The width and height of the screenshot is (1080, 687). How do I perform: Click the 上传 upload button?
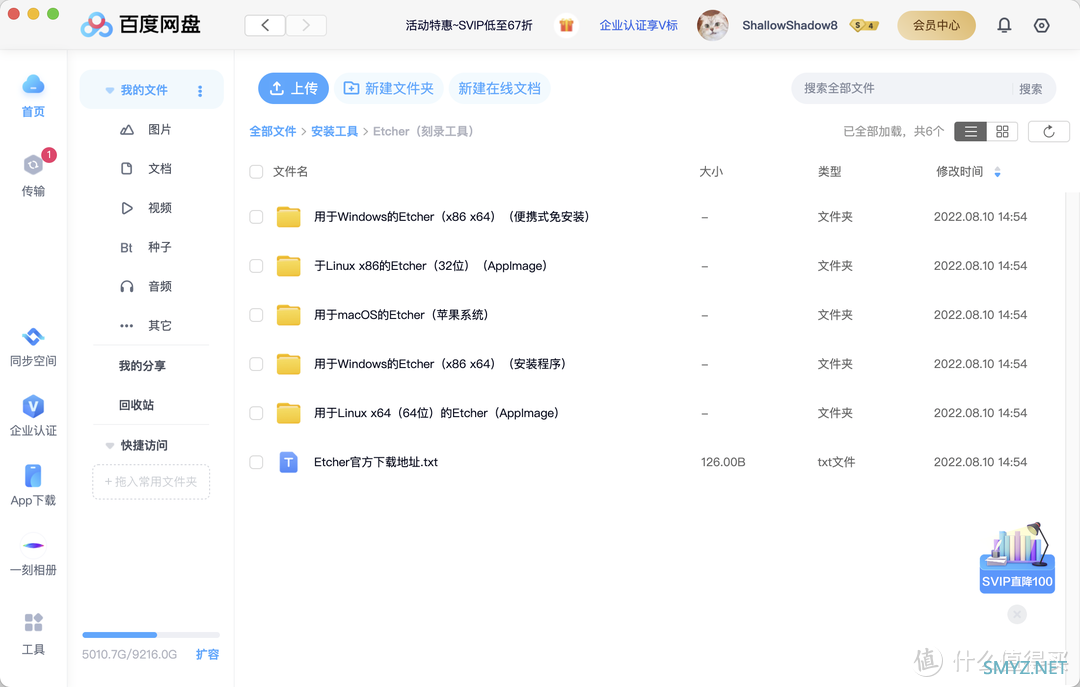coord(293,88)
